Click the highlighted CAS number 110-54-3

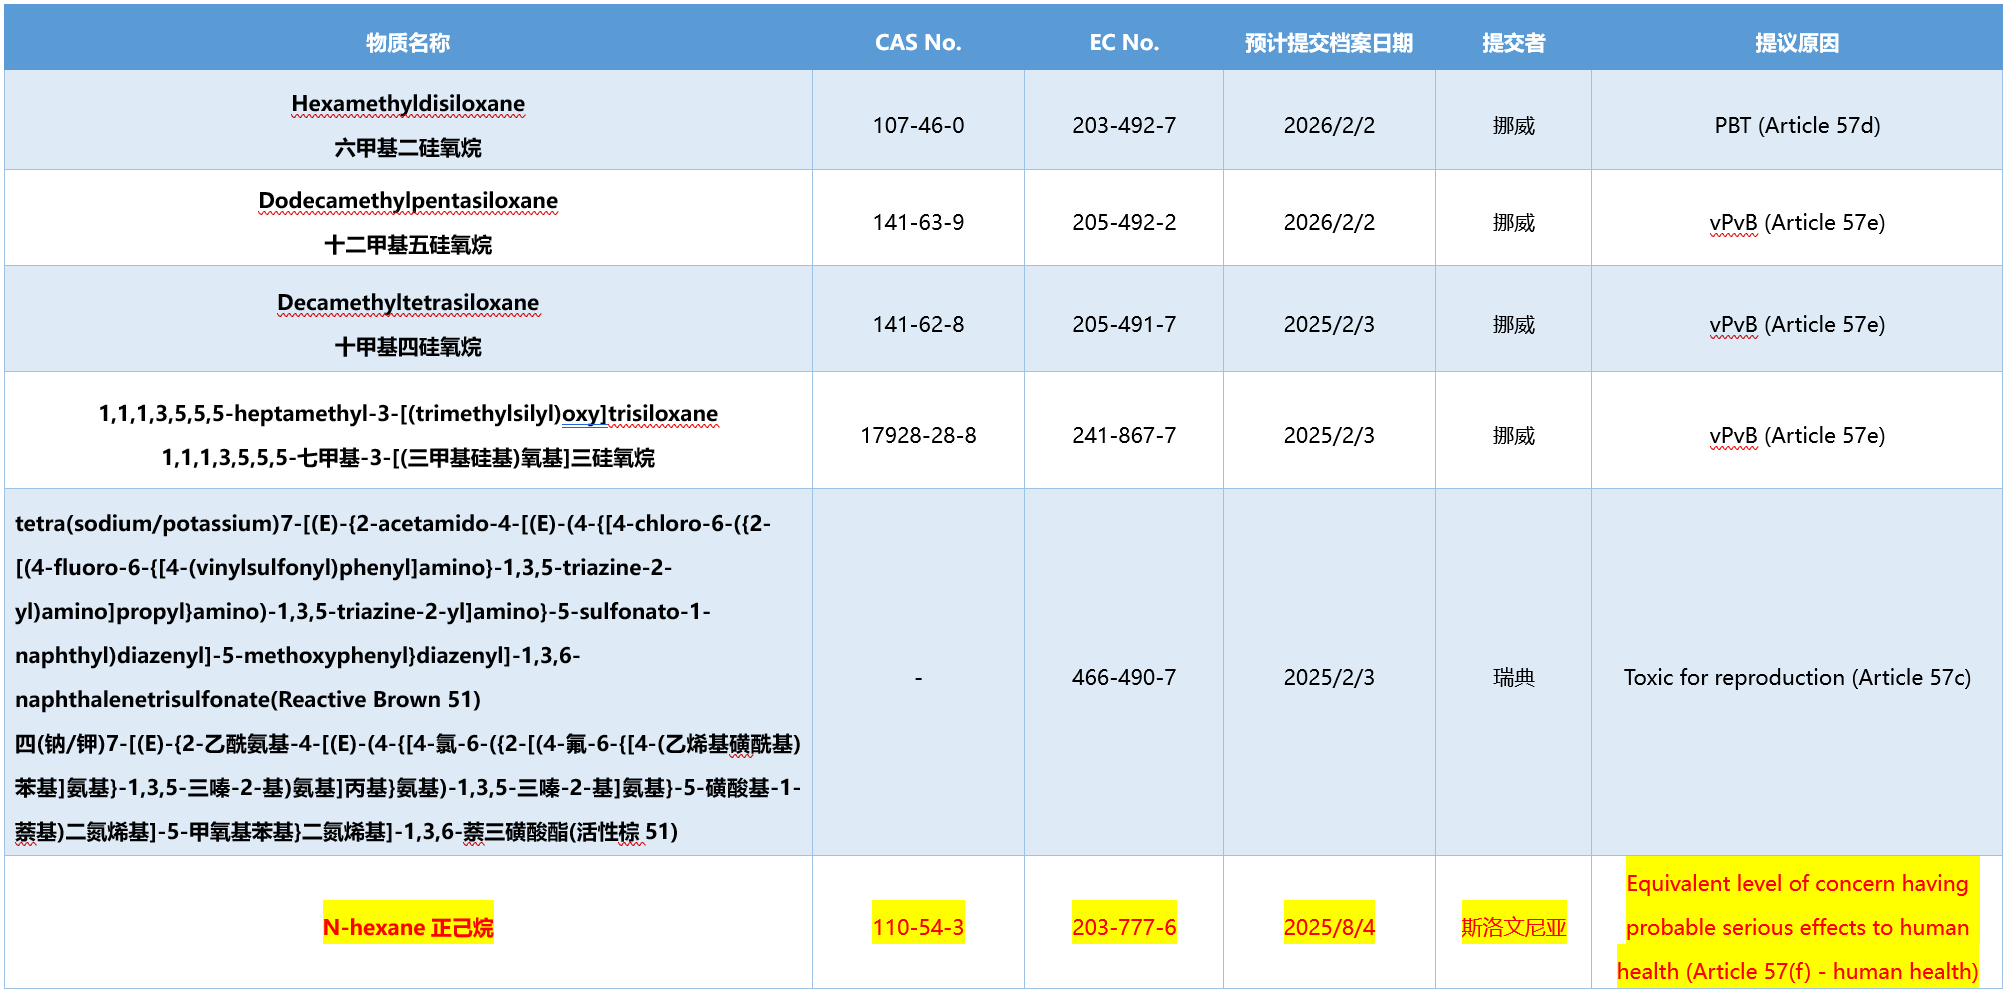click(x=917, y=926)
